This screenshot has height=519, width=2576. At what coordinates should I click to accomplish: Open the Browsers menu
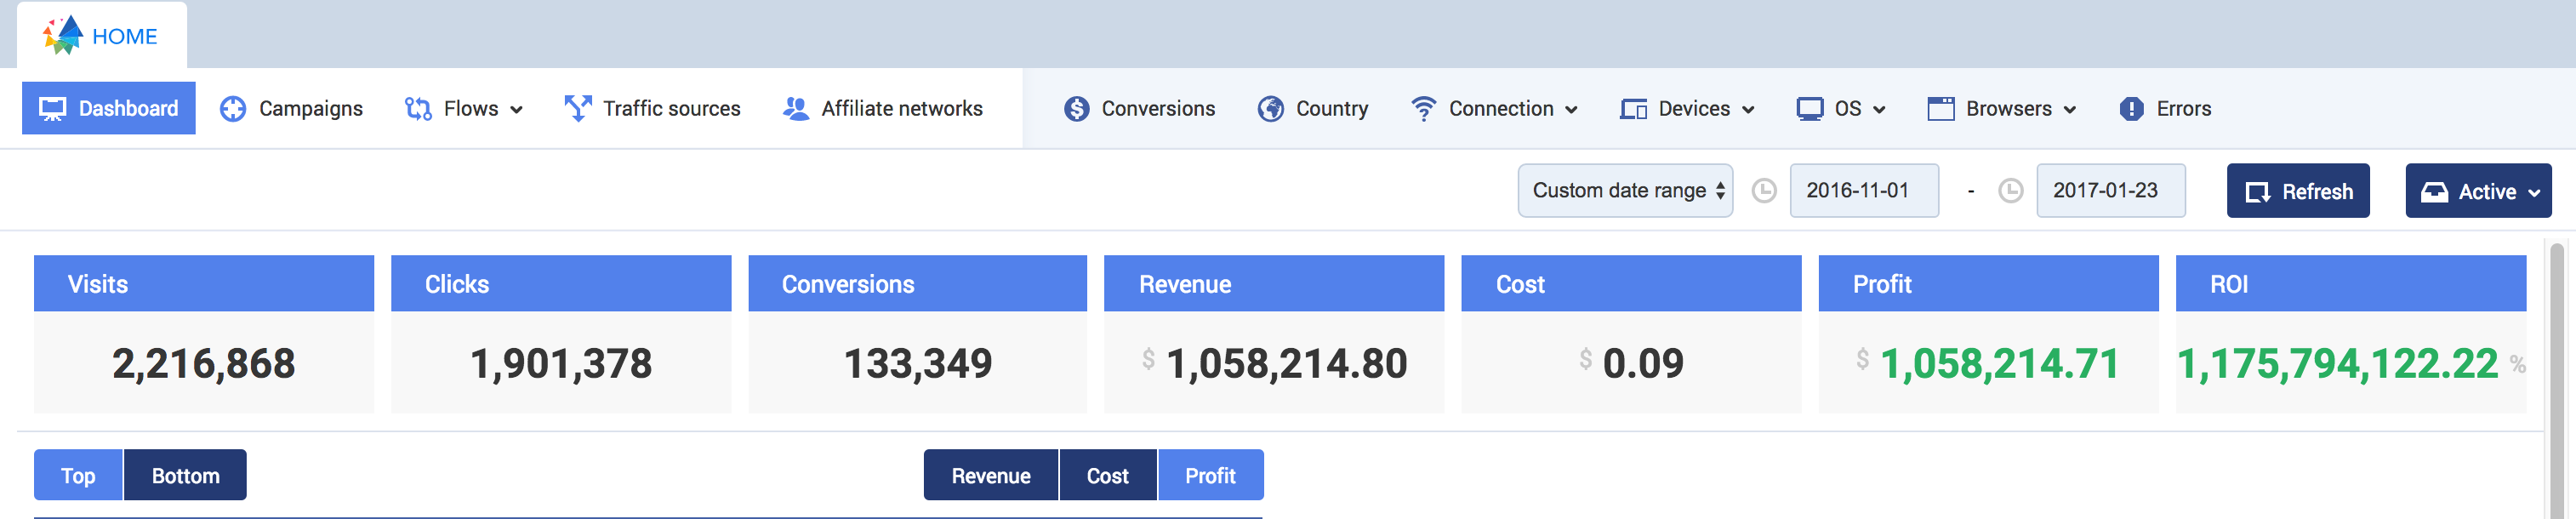pyautogui.click(x=2002, y=109)
